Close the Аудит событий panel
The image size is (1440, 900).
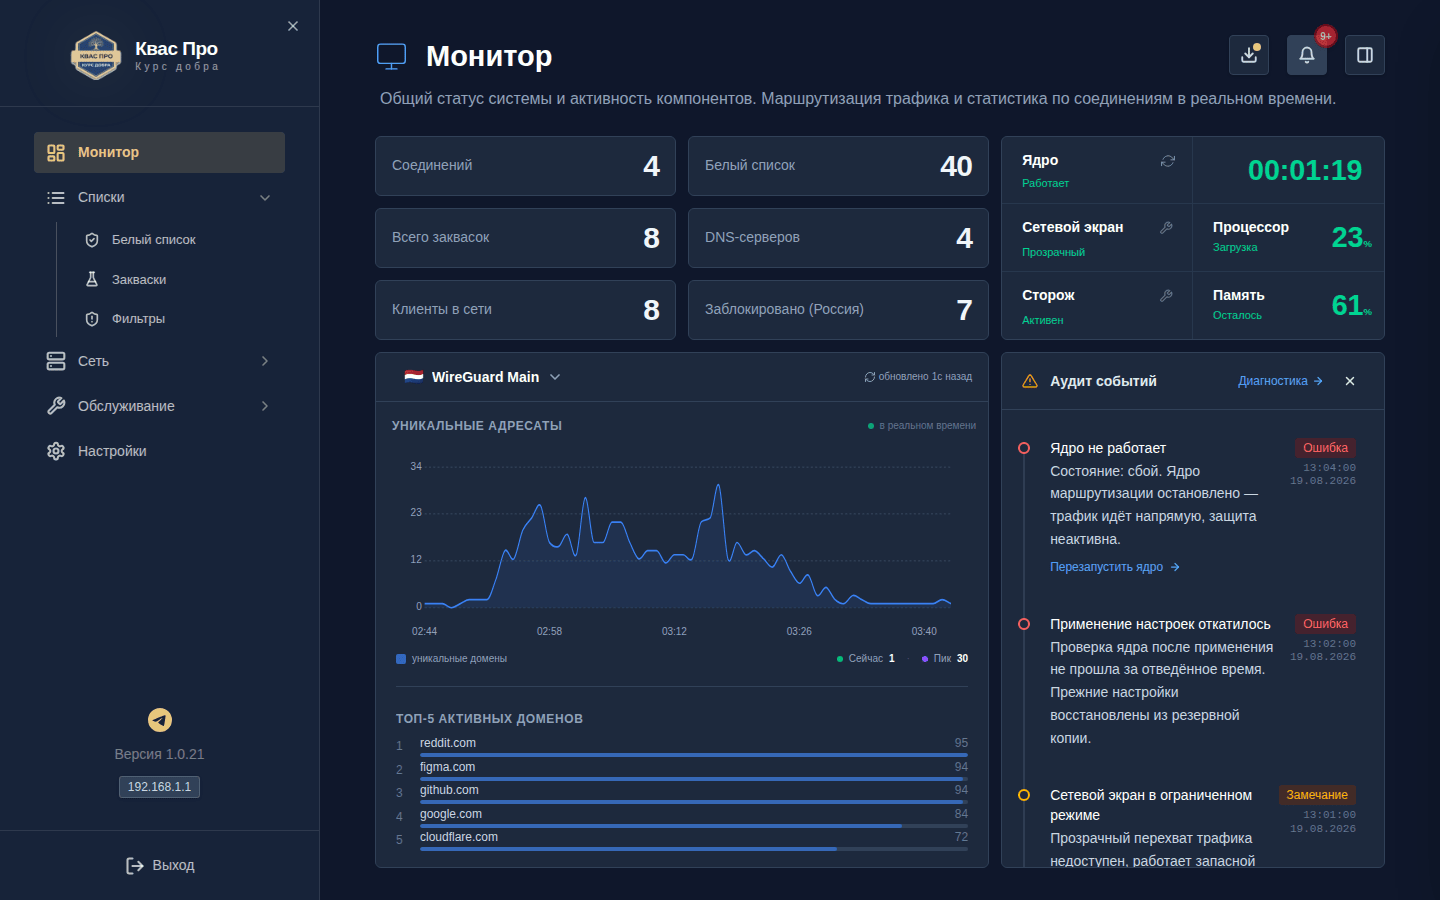click(1350, 381)
